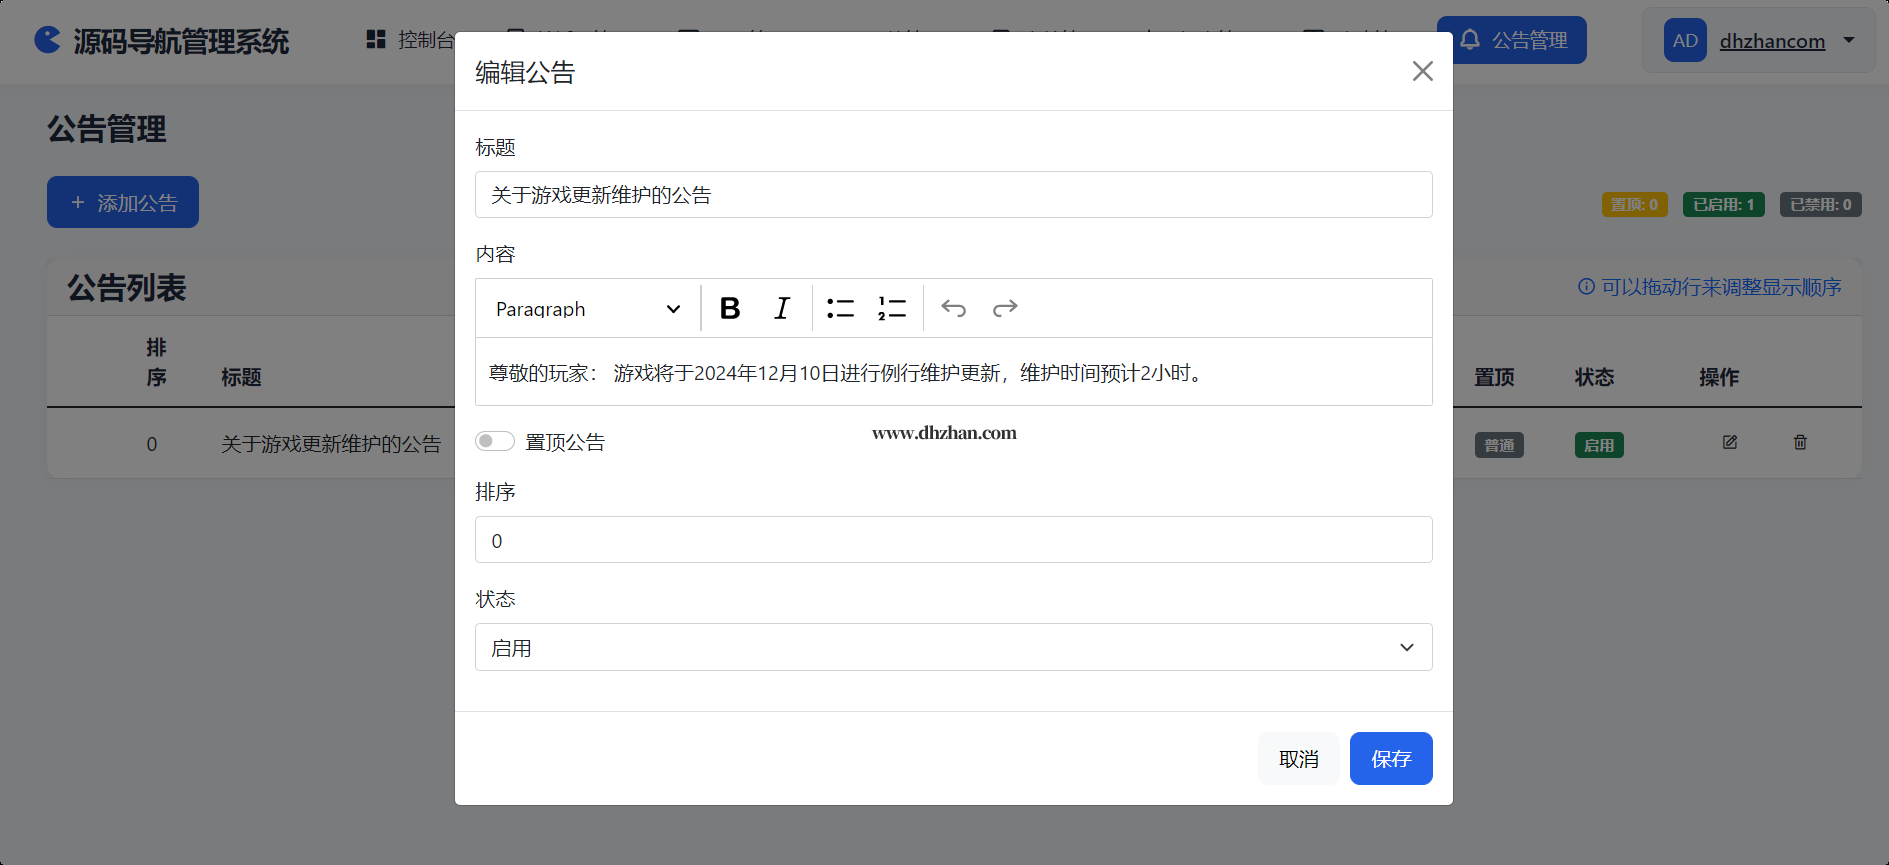Toggle bold formatting in the editor

pos(730,308)
